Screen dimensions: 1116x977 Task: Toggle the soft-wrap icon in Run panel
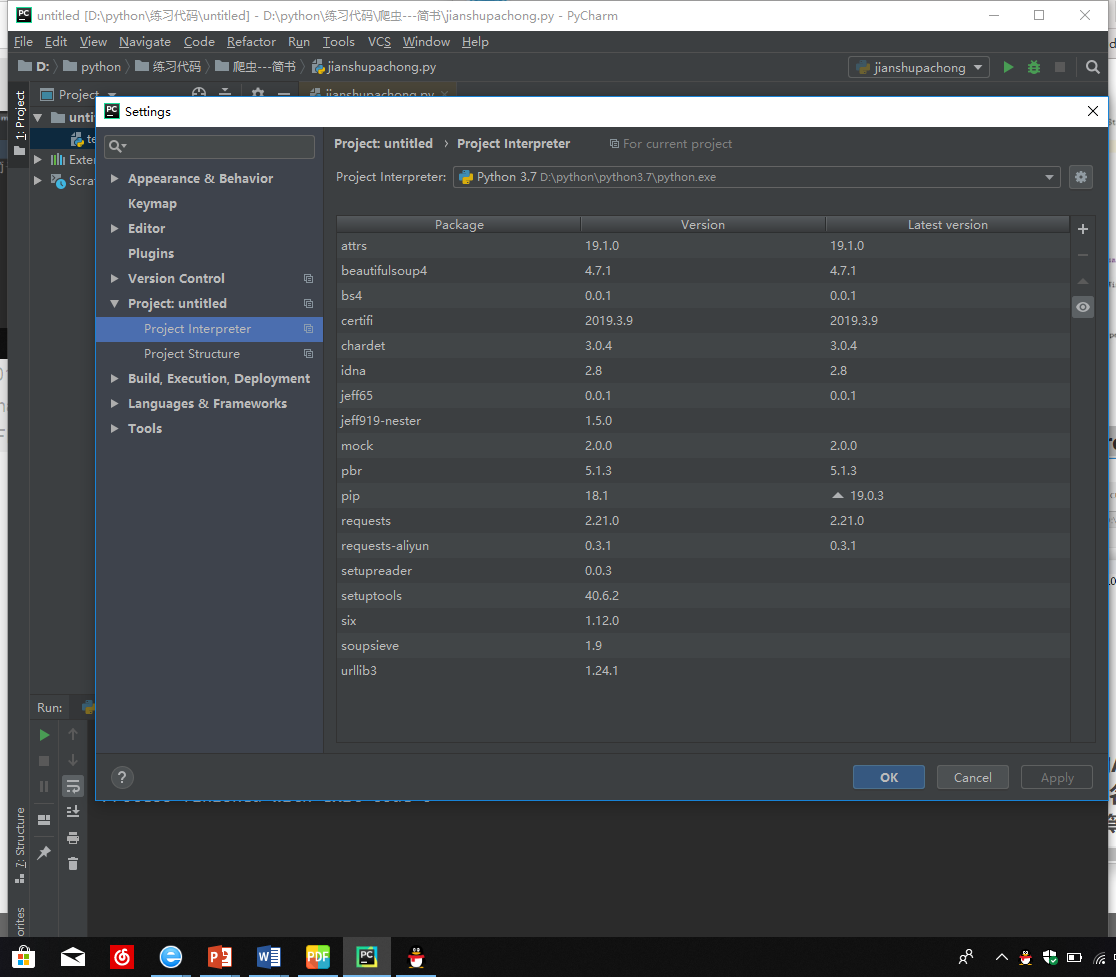73,786
